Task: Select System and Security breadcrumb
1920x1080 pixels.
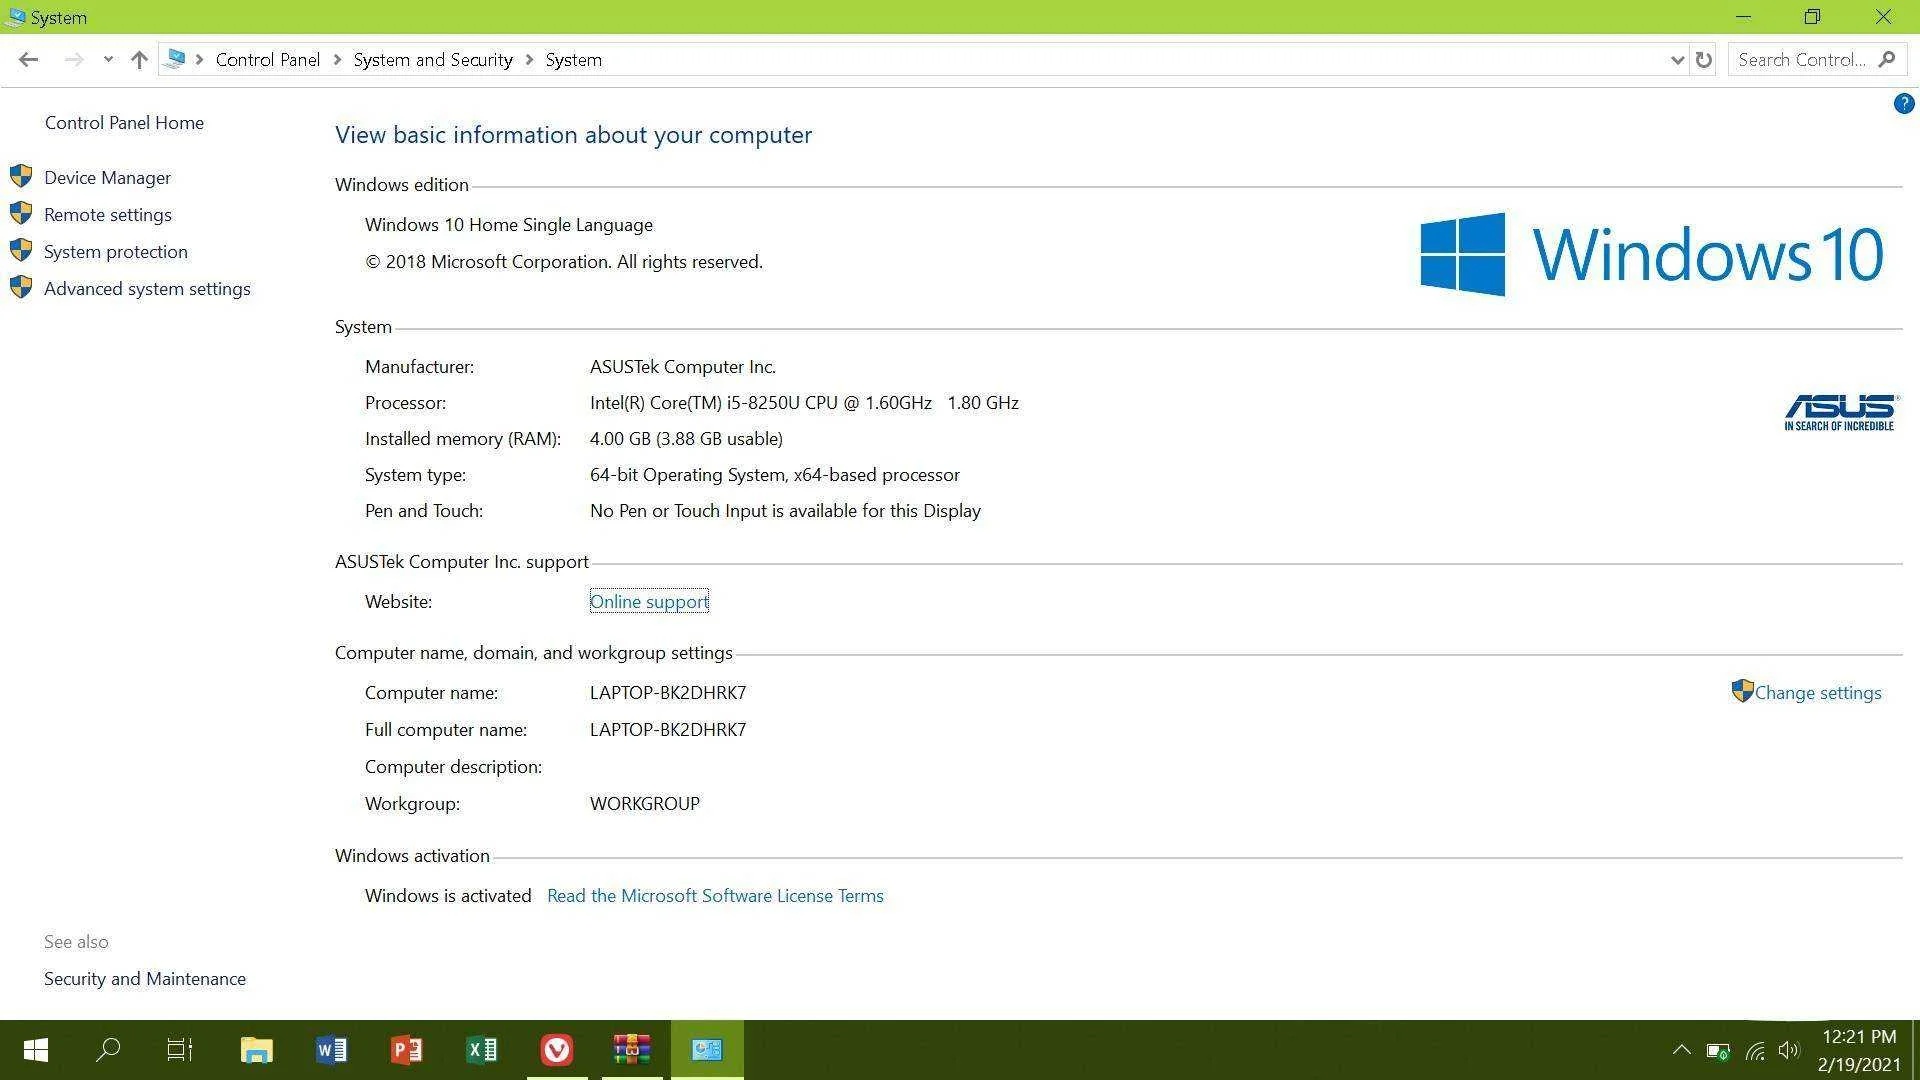Action: pos(433,60)
